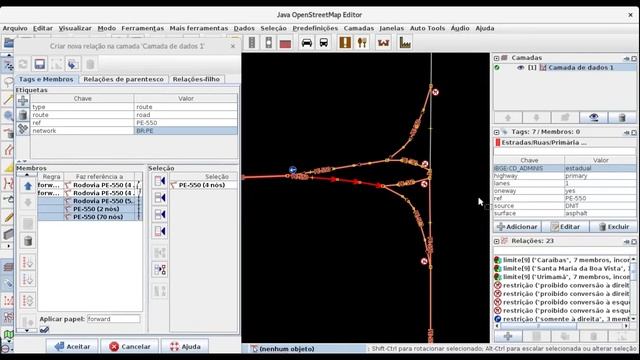Click the second sort-below icon in the Membros panel
This screenshot has height=360, width=640.
(28, 280)
